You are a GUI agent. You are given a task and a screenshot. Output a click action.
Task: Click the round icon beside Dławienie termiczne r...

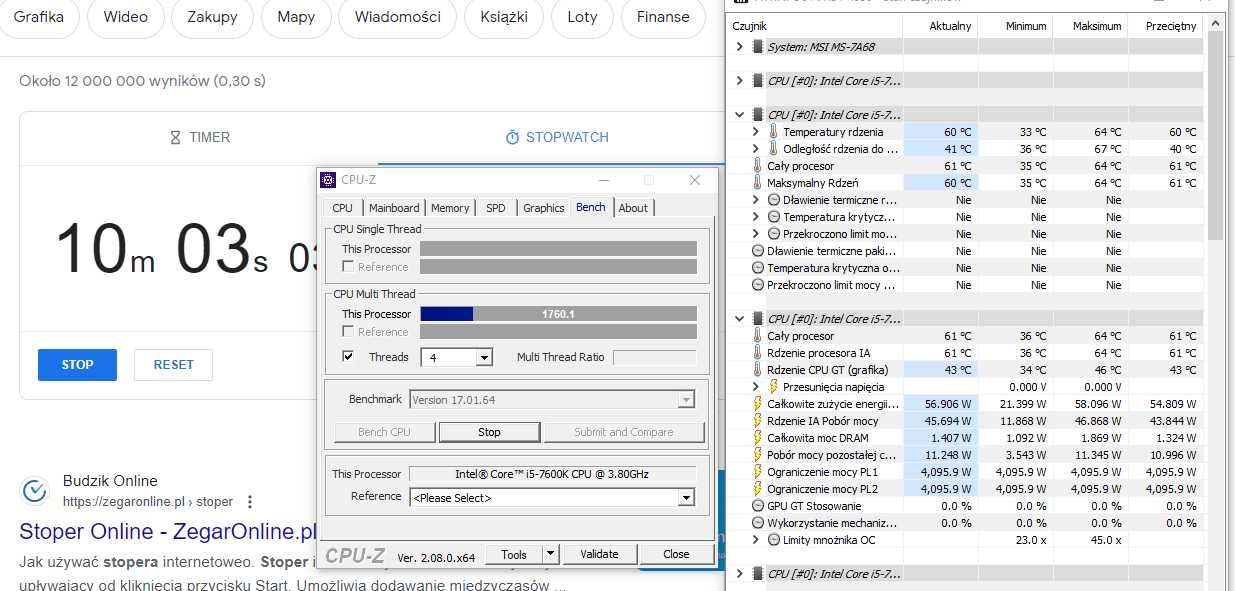tap(773, 200)
